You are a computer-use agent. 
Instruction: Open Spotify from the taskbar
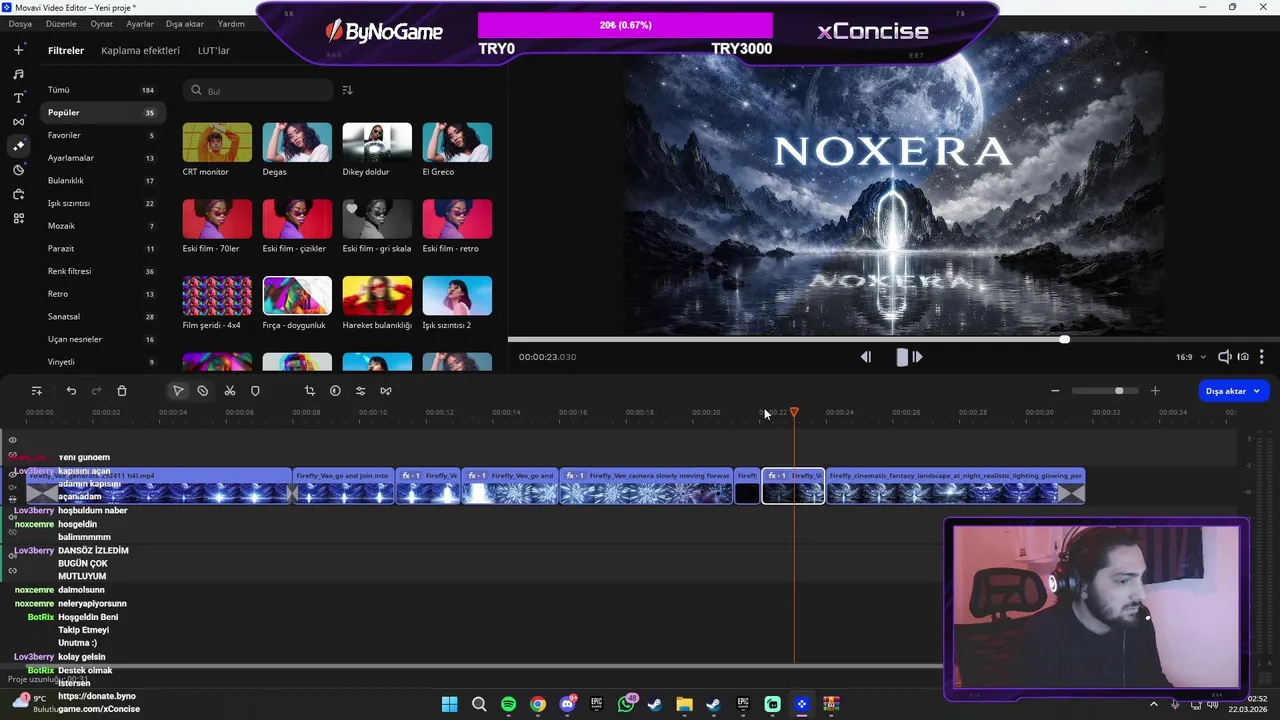click(508, 704)
